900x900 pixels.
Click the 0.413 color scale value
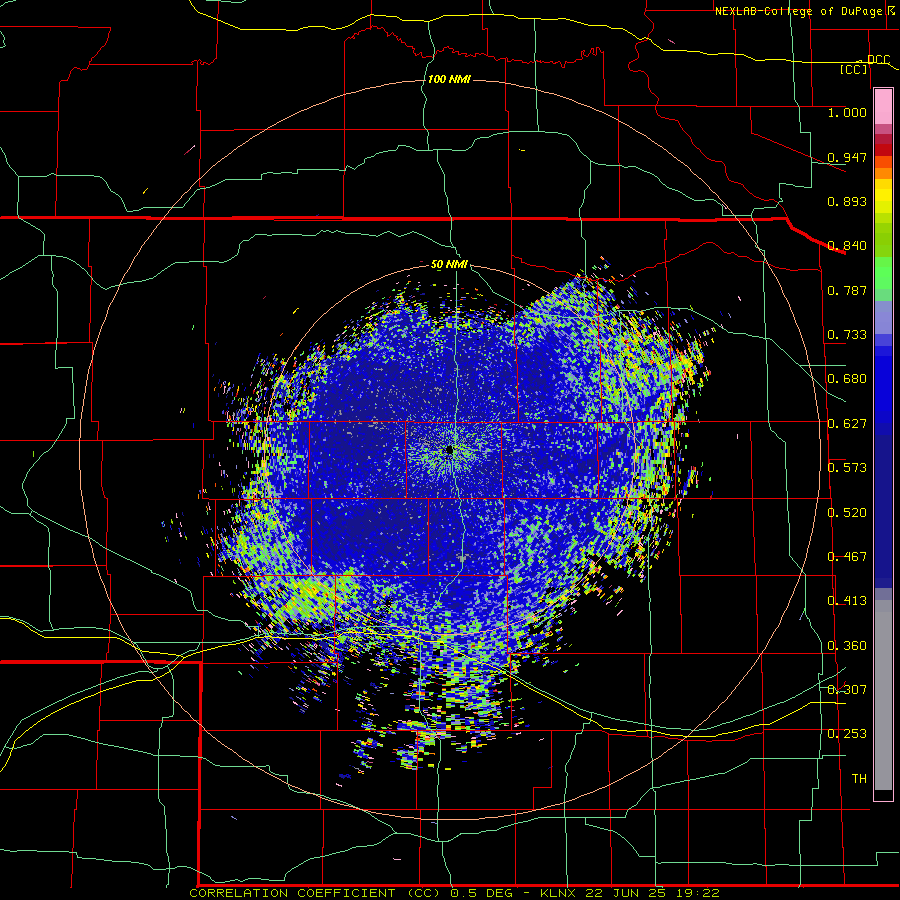[x=847, y=601]
